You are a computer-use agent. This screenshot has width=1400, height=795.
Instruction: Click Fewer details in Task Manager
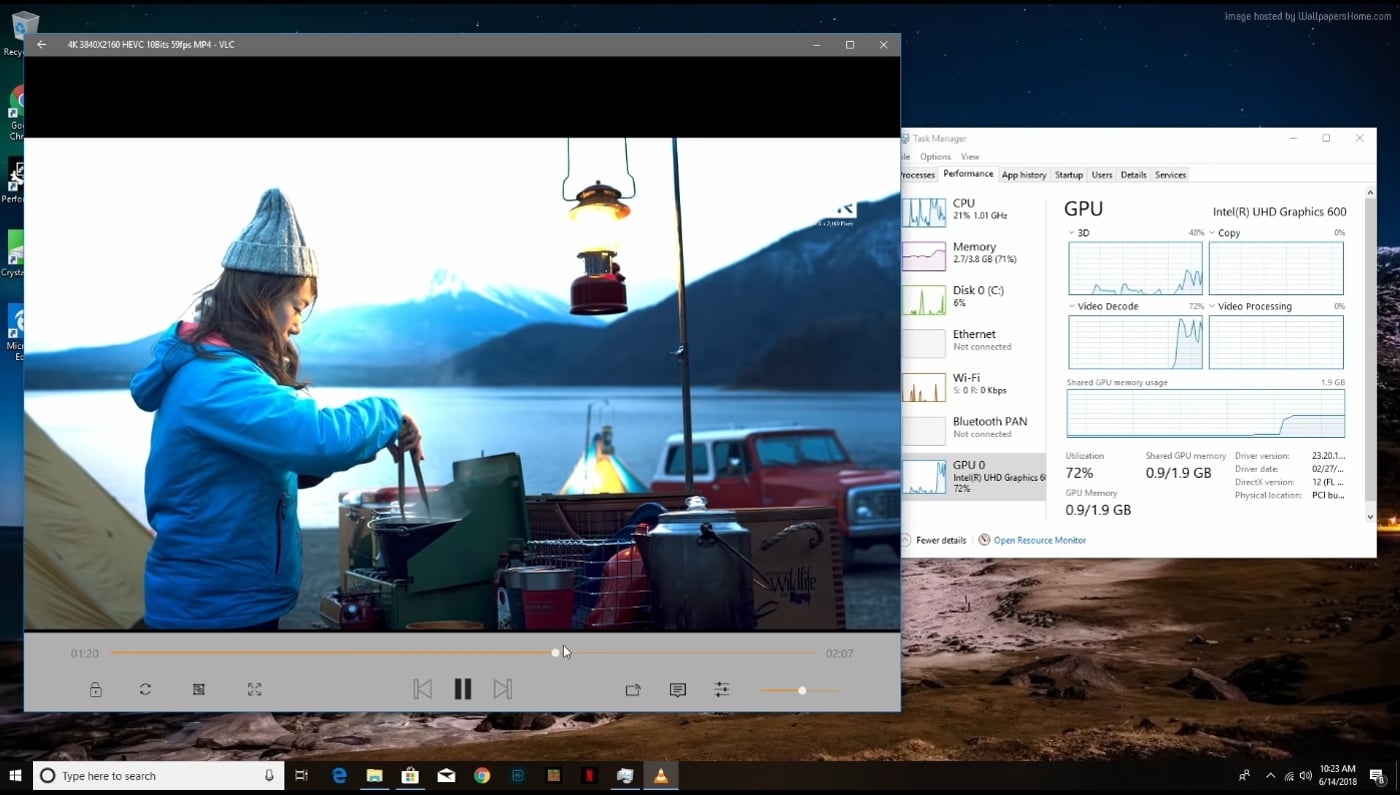[x=940, y=540]
